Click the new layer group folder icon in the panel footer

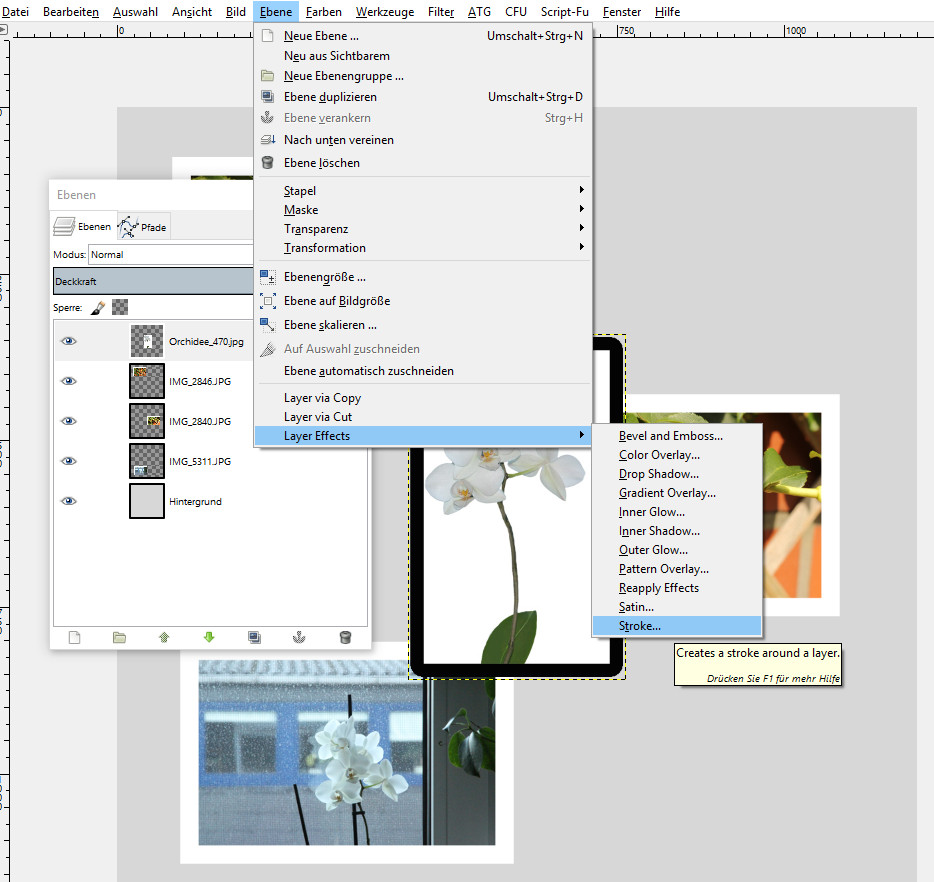click(x=119, y=638)
